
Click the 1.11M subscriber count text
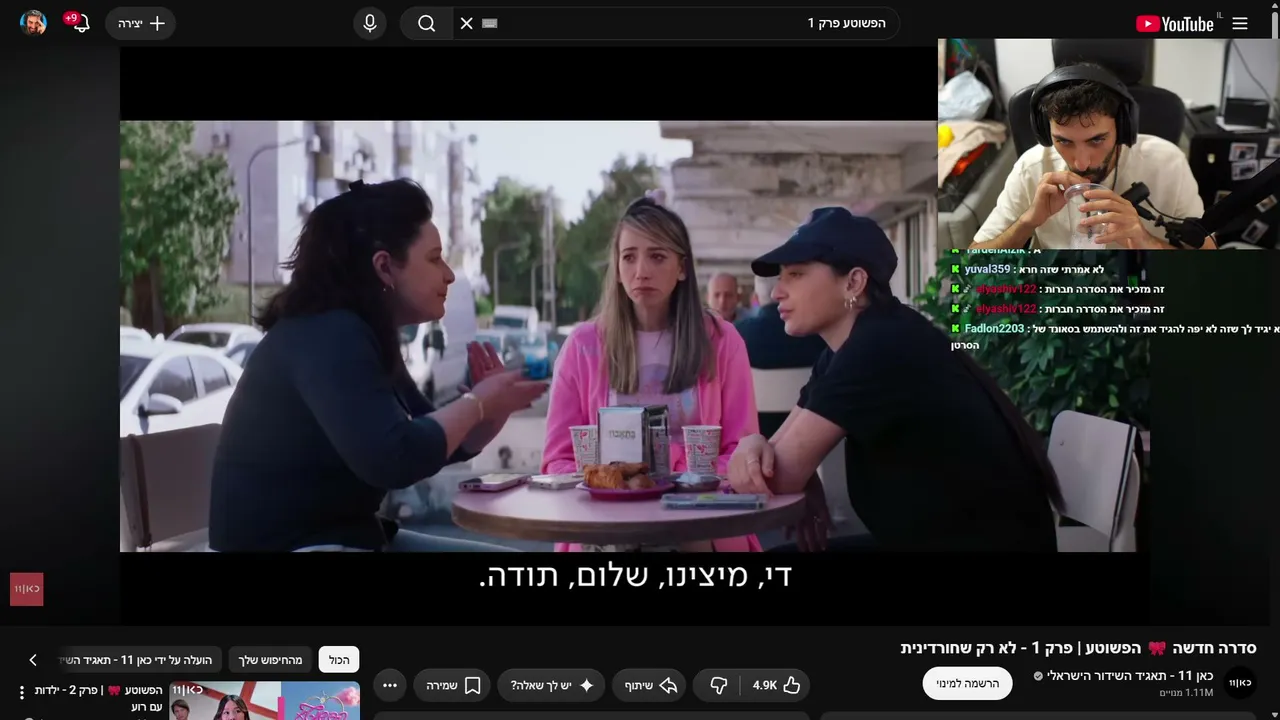point(1186,693)
